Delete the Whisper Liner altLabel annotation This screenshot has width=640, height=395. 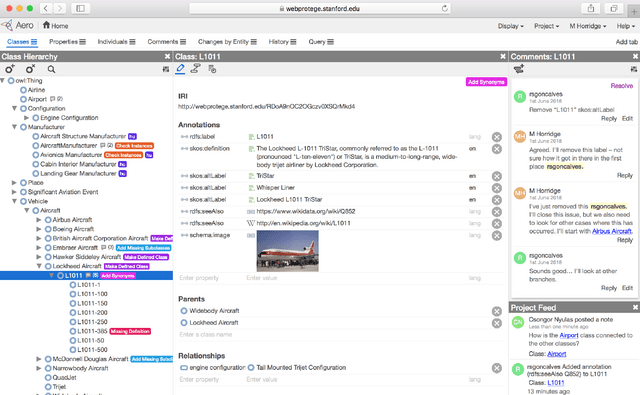coord(497,188)
